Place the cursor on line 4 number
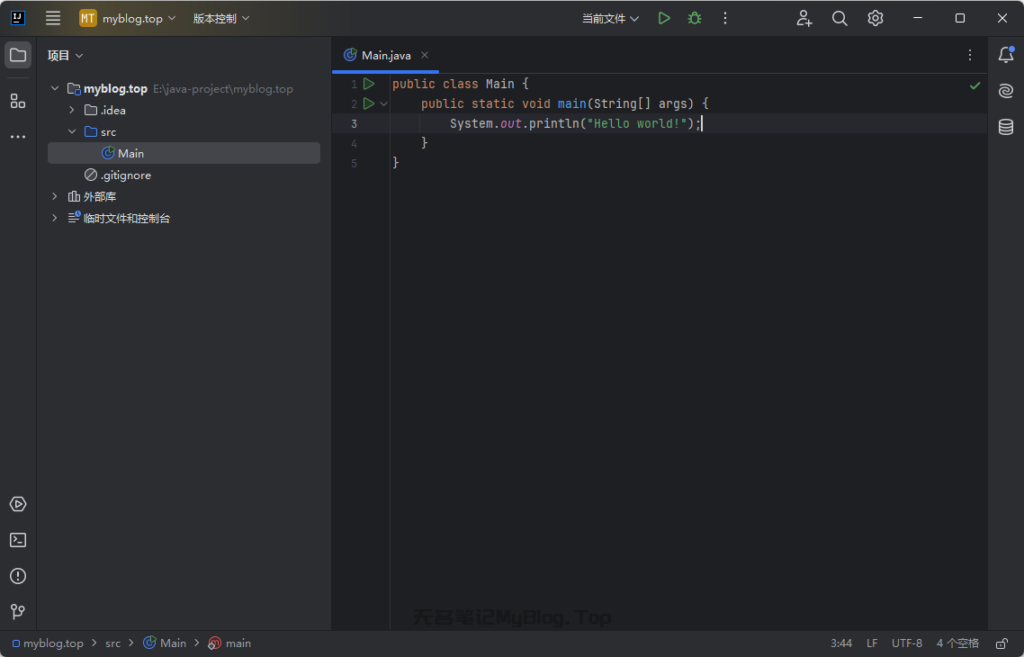 tap(354, 143)
